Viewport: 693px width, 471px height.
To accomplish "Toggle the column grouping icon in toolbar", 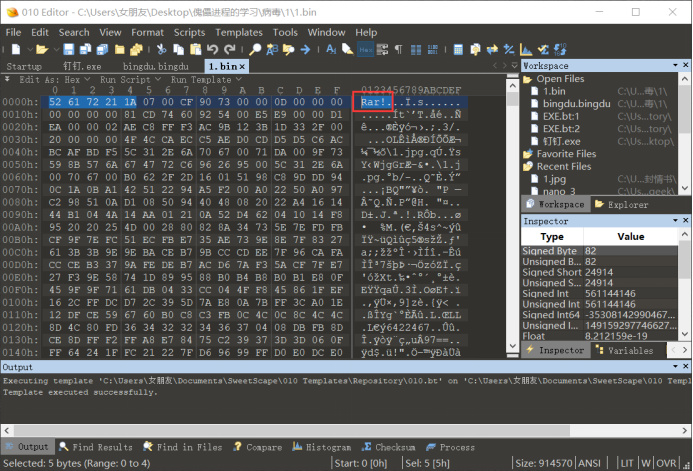I will pos(416,49).
